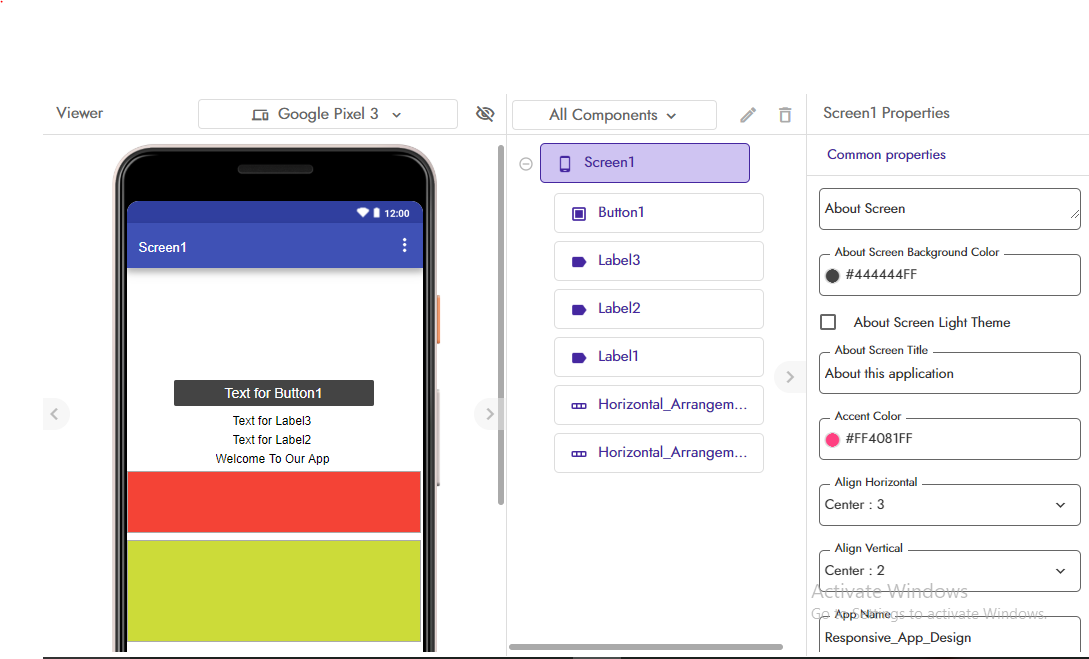Screen dimensions: 1089x659
Task: Click the battery icon in preview status bar
Action: coord(376,212)
